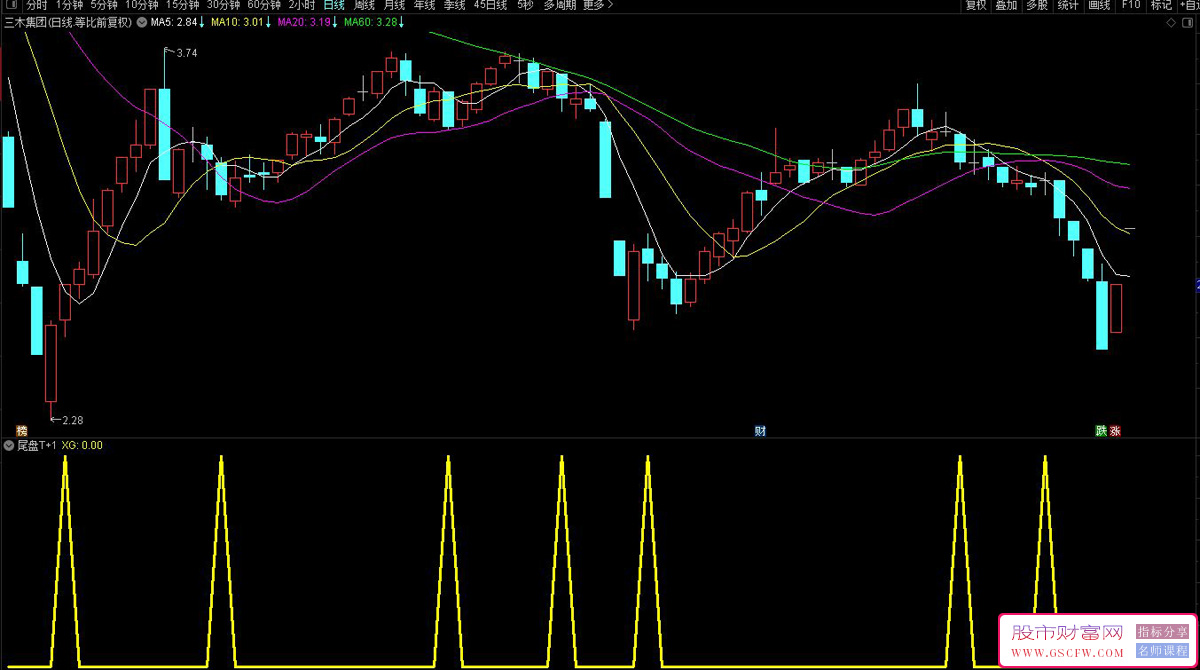Select the 10分钟 period tab
Screen dimensions: 1200x670
coord(142,5)
